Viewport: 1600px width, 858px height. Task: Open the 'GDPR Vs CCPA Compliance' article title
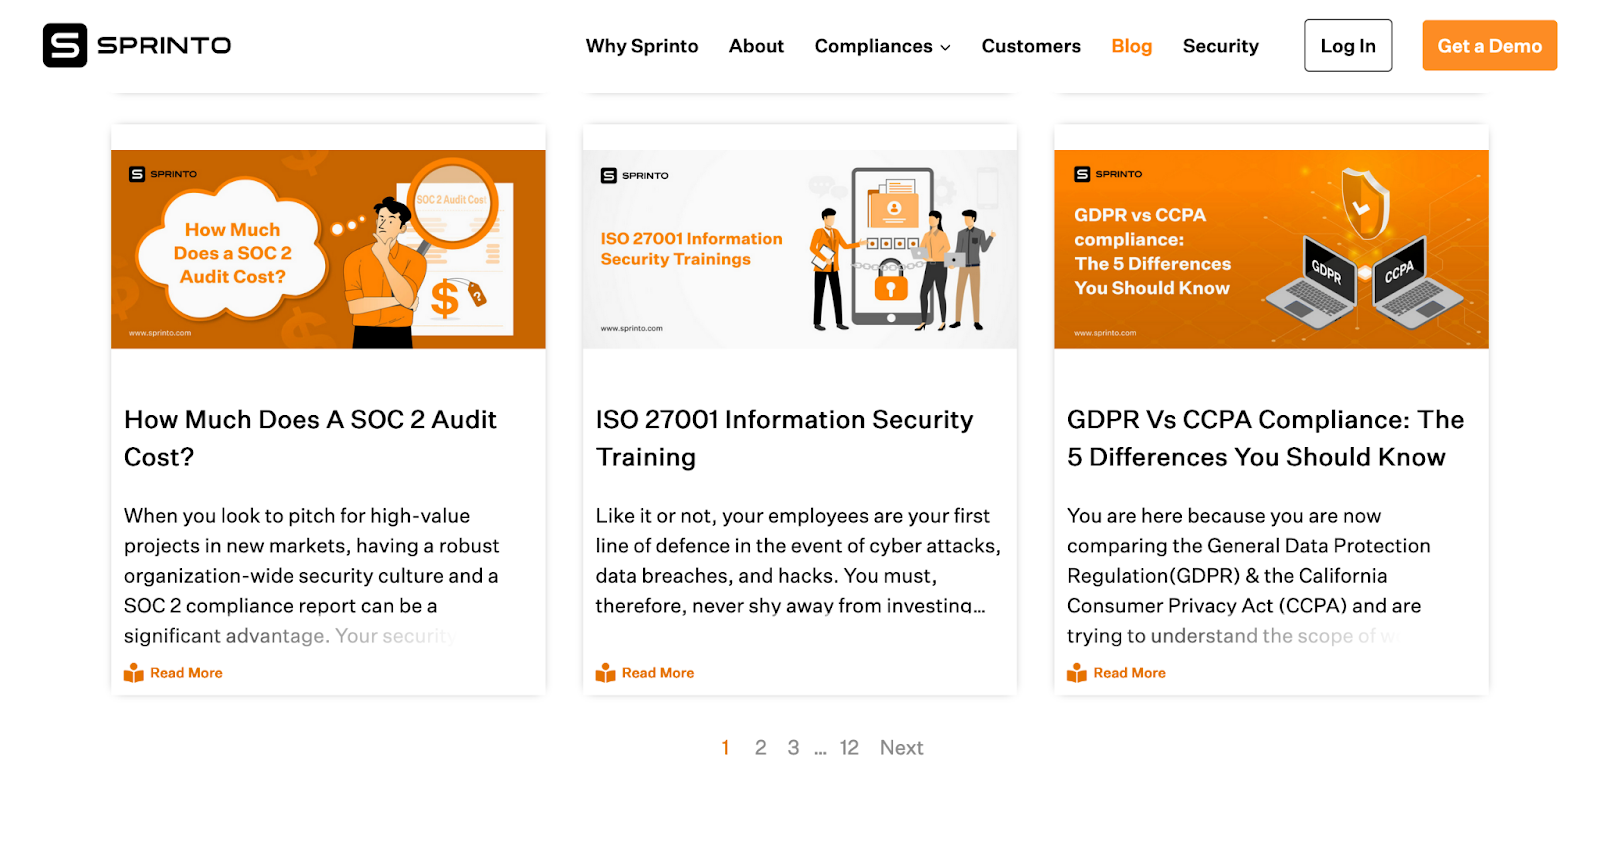tap(1265, 438)
